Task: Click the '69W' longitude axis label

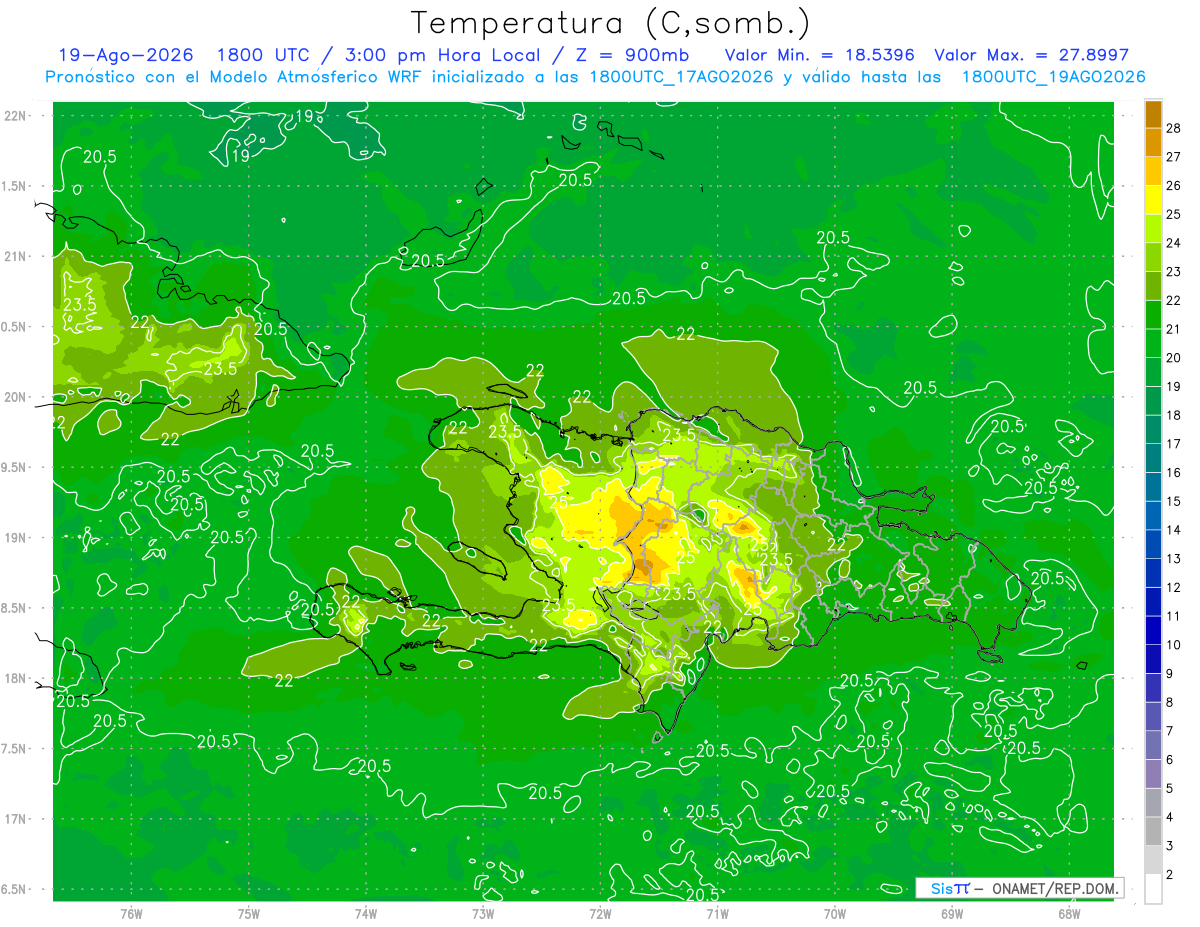Action: pyautogui.click(x=952, y=914)
